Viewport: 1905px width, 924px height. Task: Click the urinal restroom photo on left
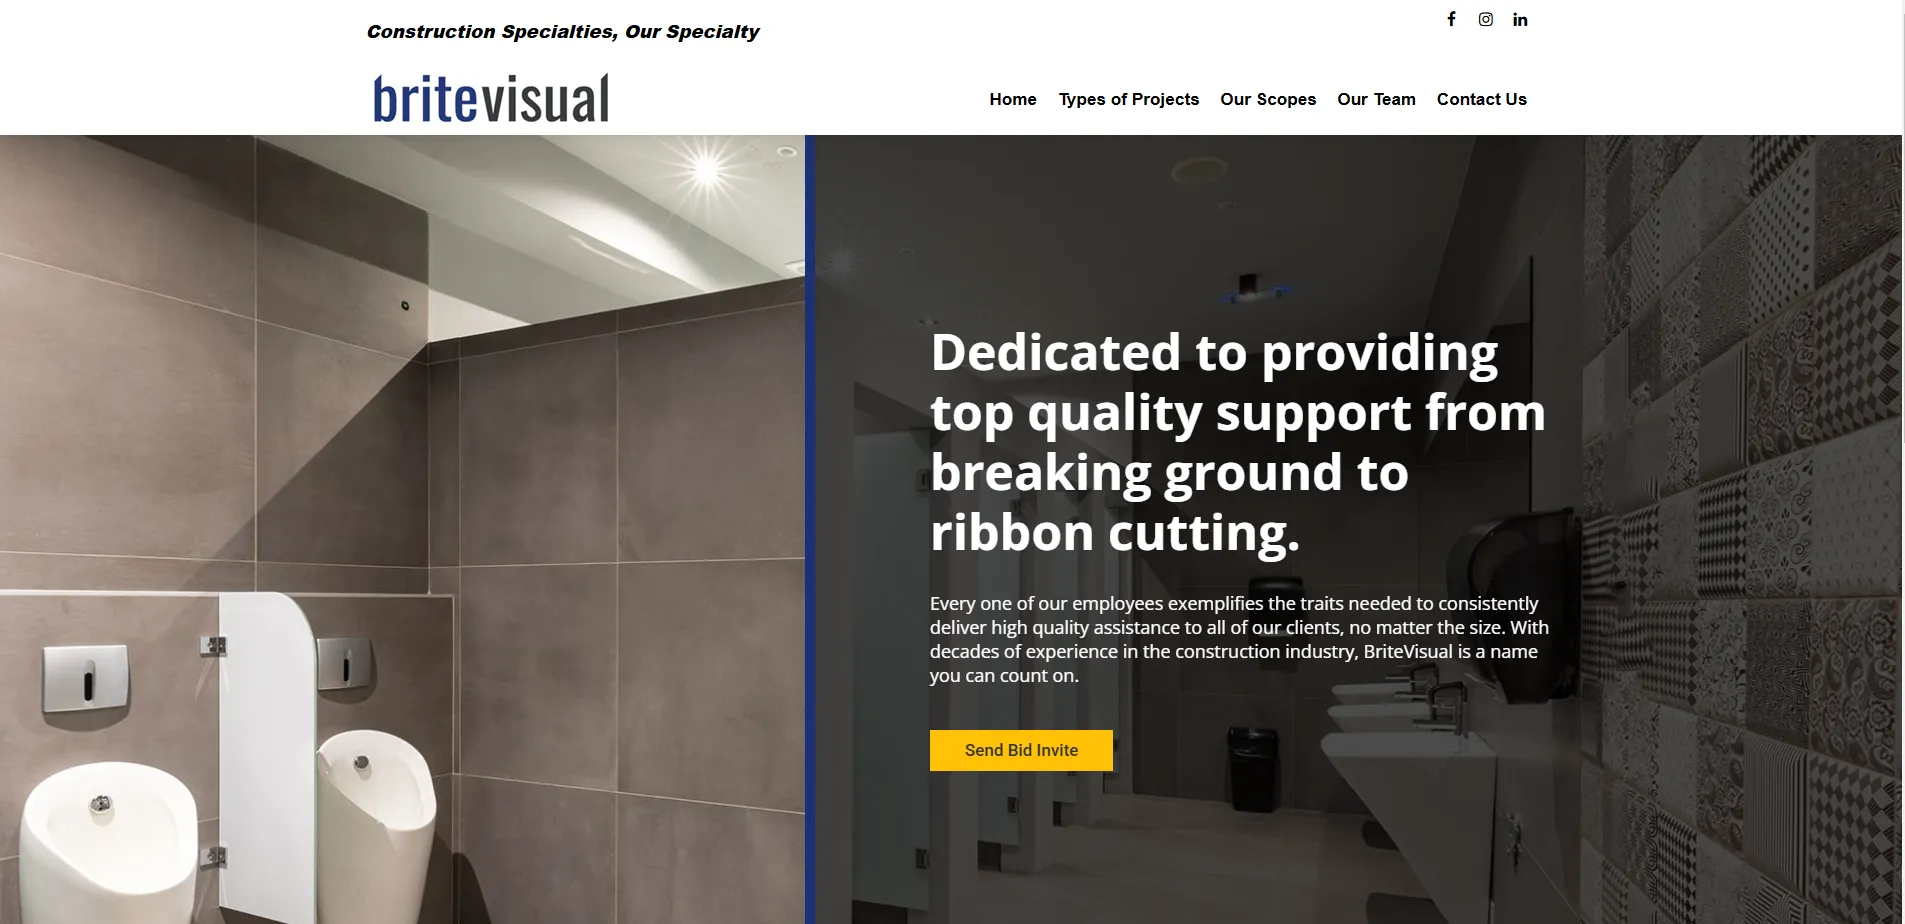point(402,529)
